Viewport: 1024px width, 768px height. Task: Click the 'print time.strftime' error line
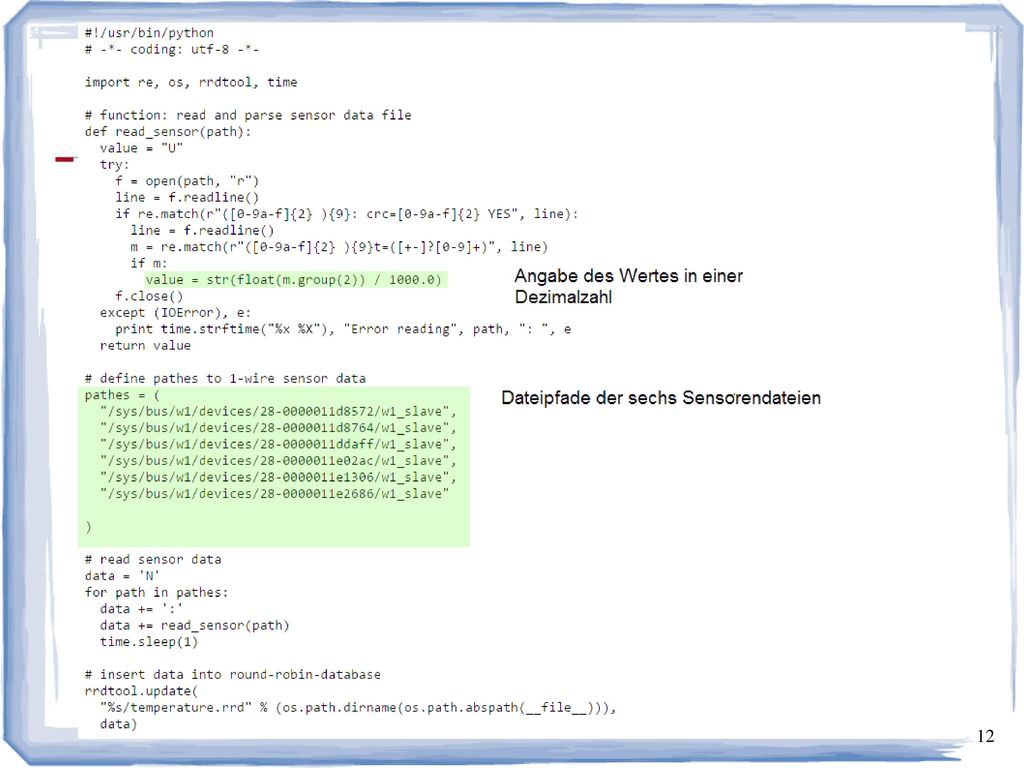(344, 329)
